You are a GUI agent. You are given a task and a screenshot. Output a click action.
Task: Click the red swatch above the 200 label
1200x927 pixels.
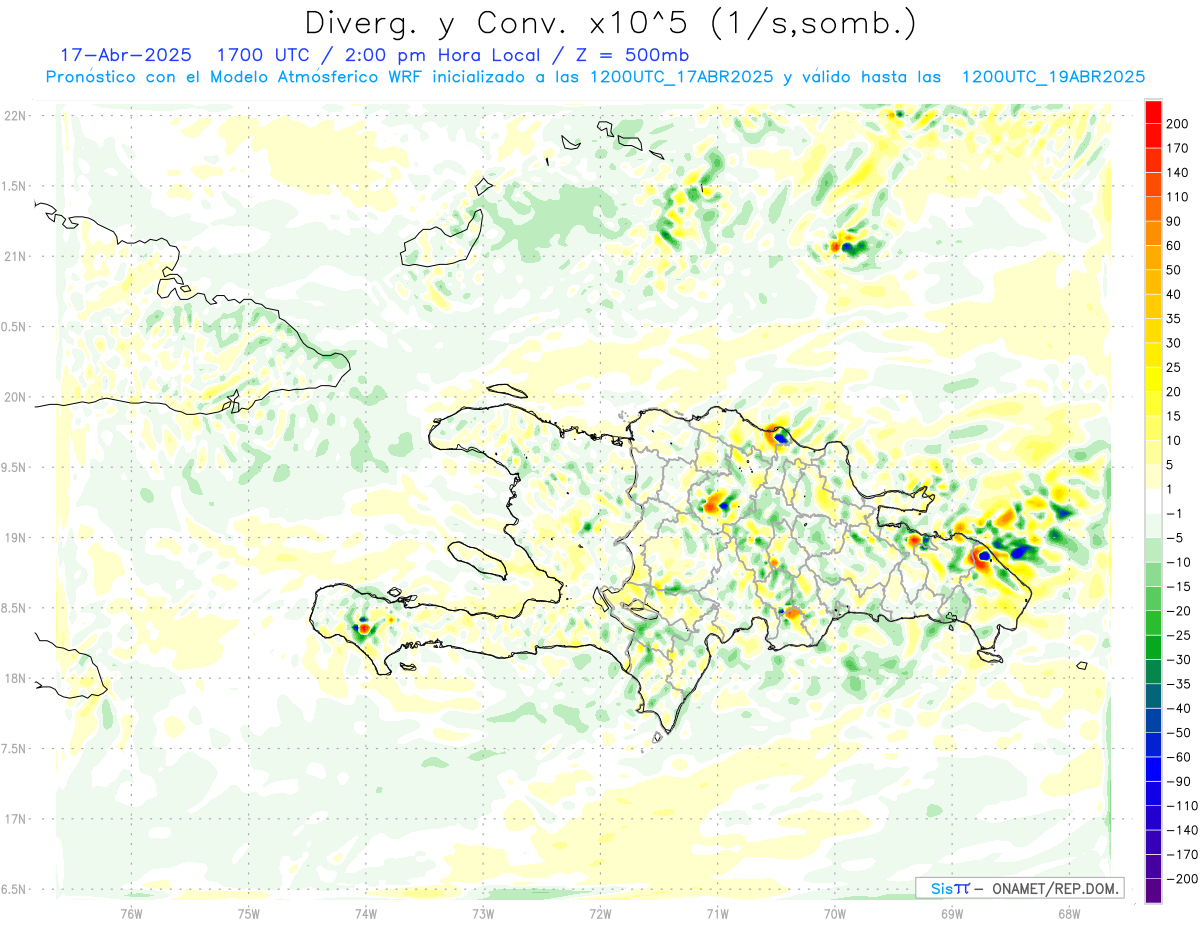(1153, 112)
